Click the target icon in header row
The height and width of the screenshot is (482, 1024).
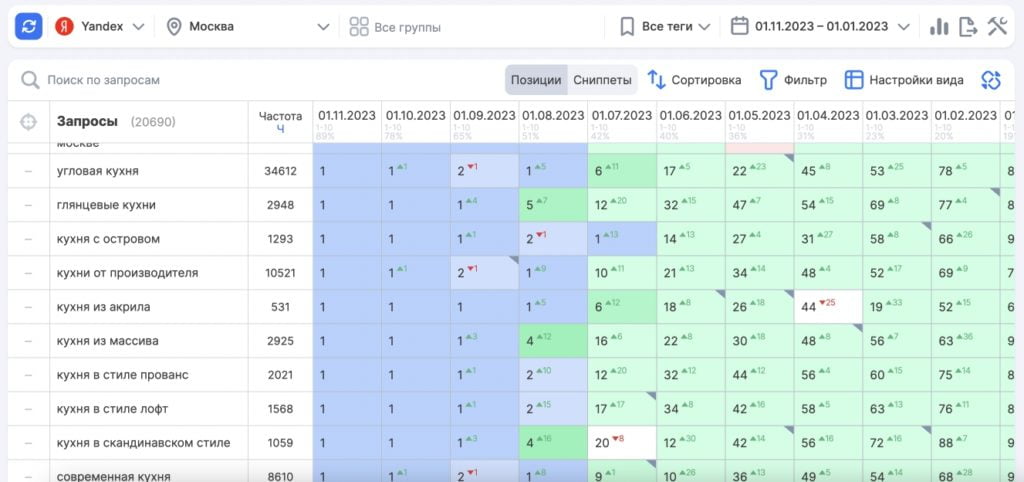coord(28,122)
